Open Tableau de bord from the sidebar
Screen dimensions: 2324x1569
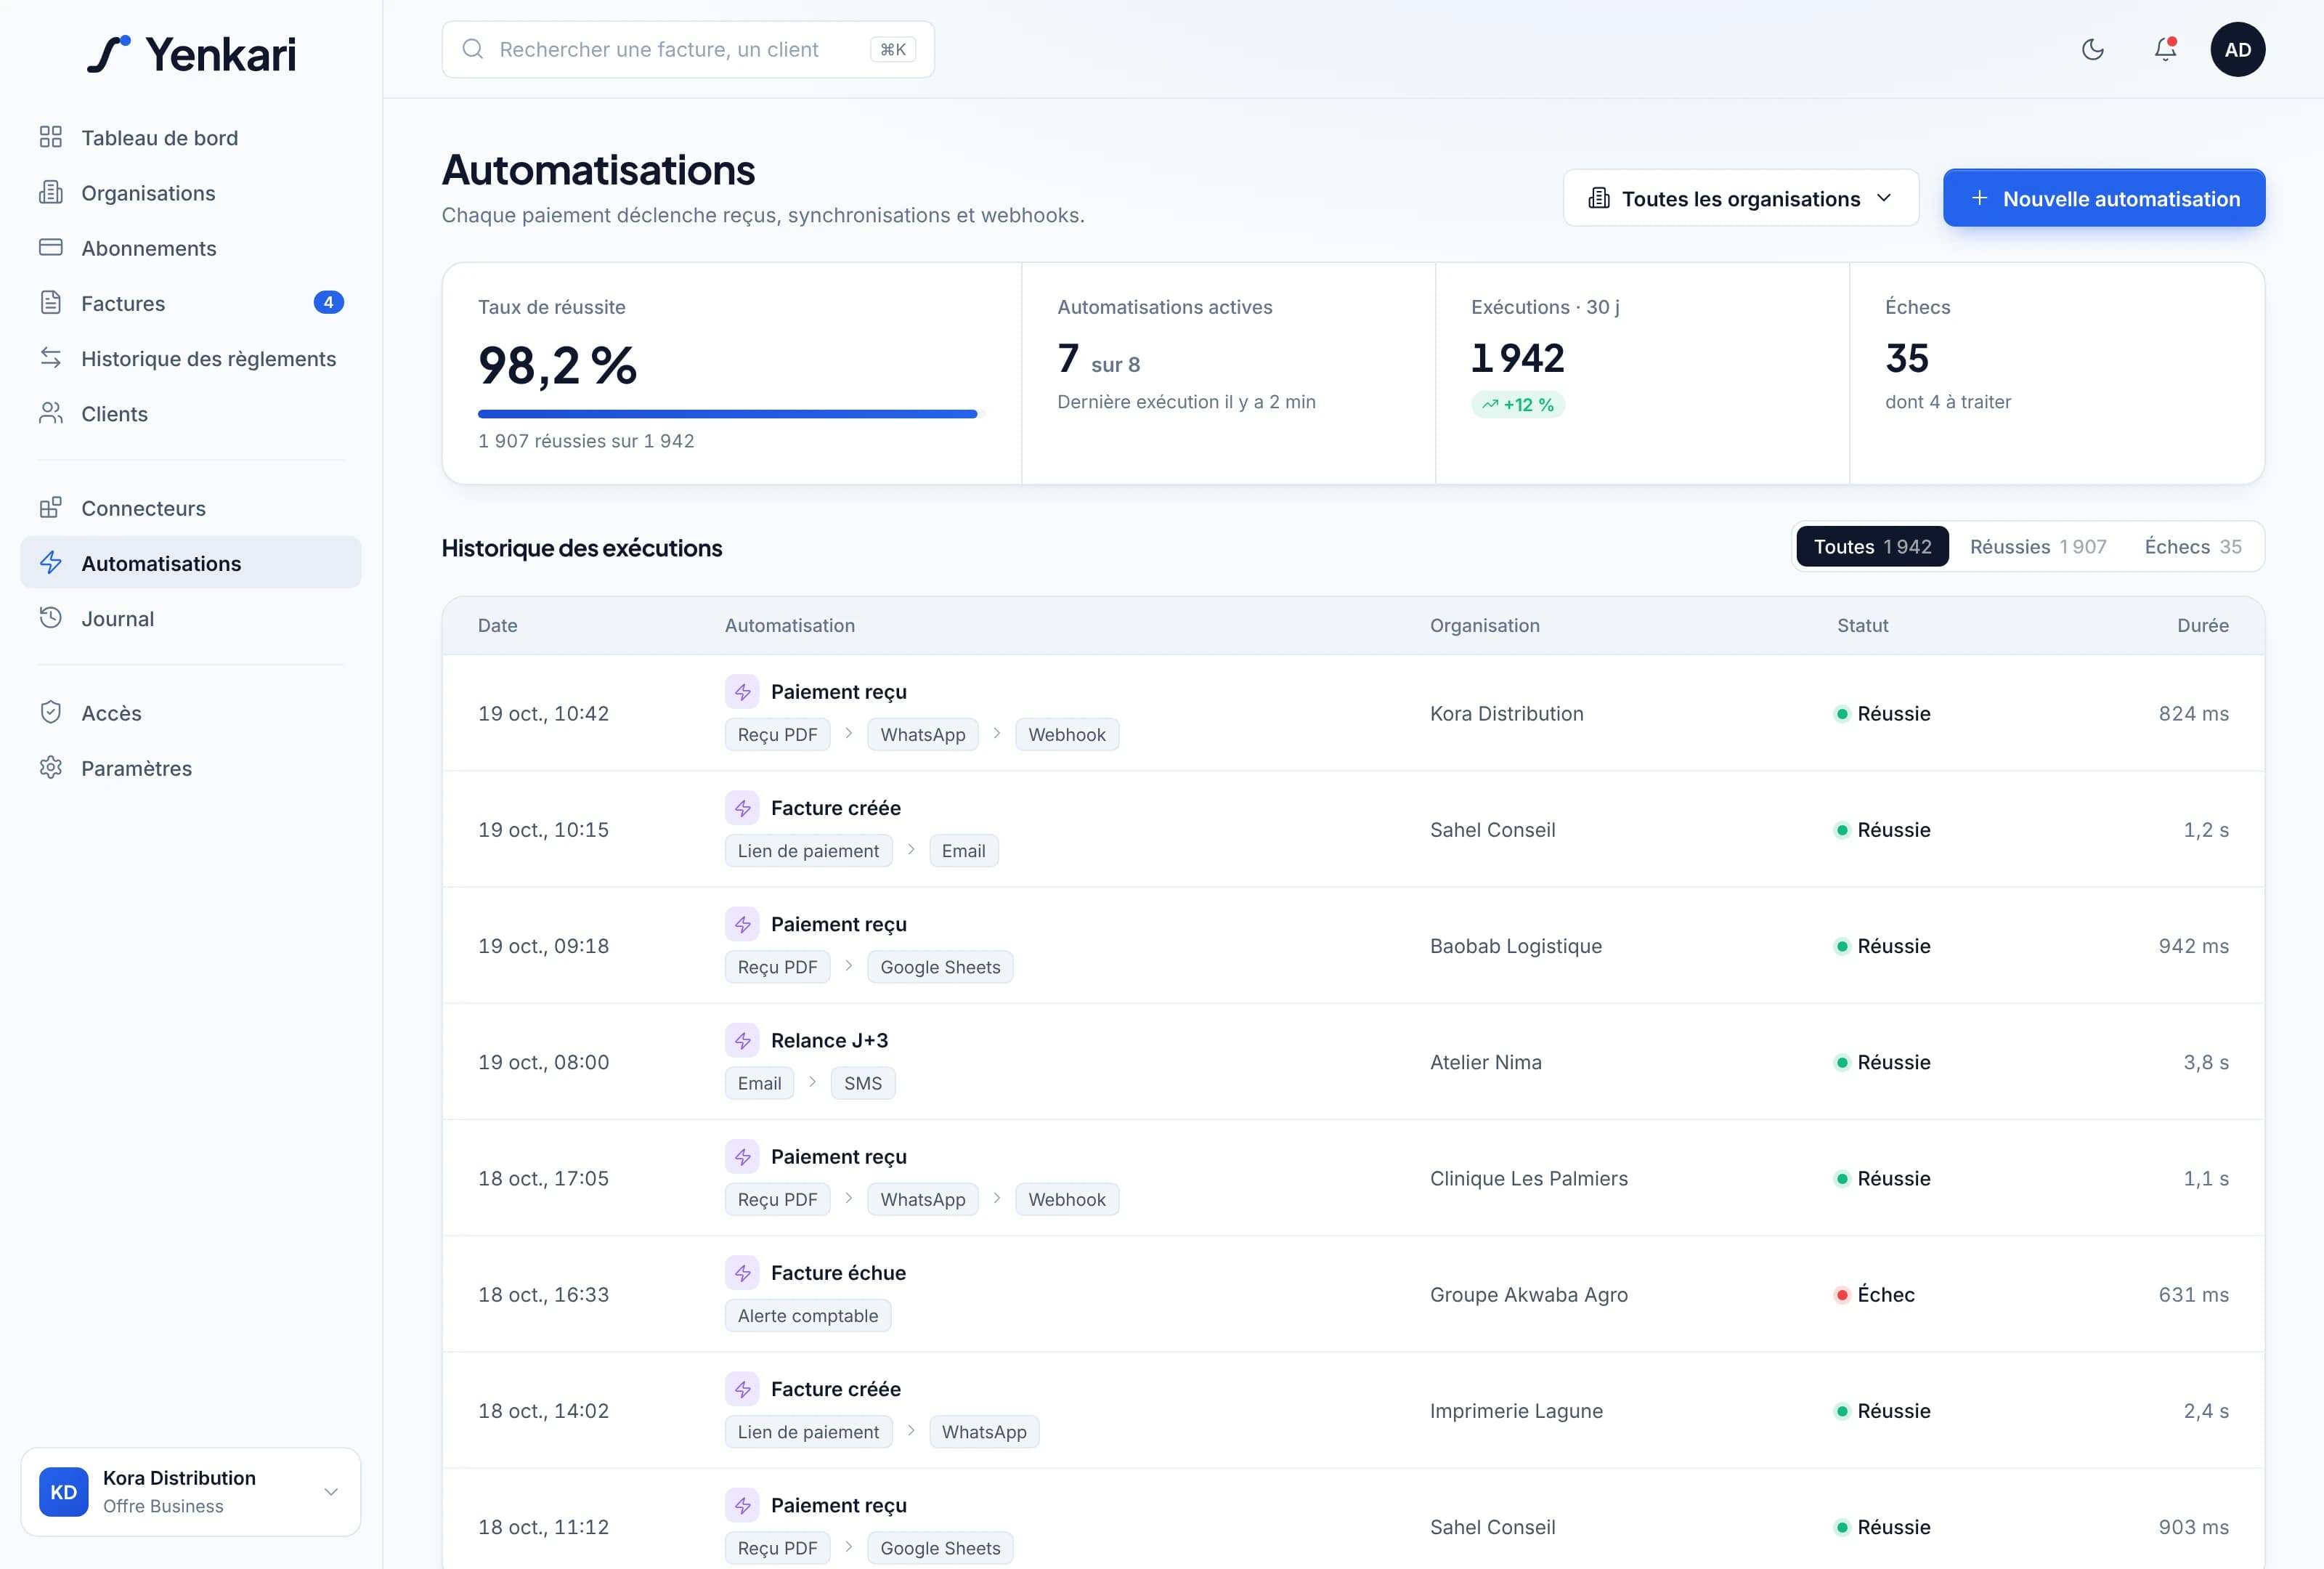(x=191, y=138)
